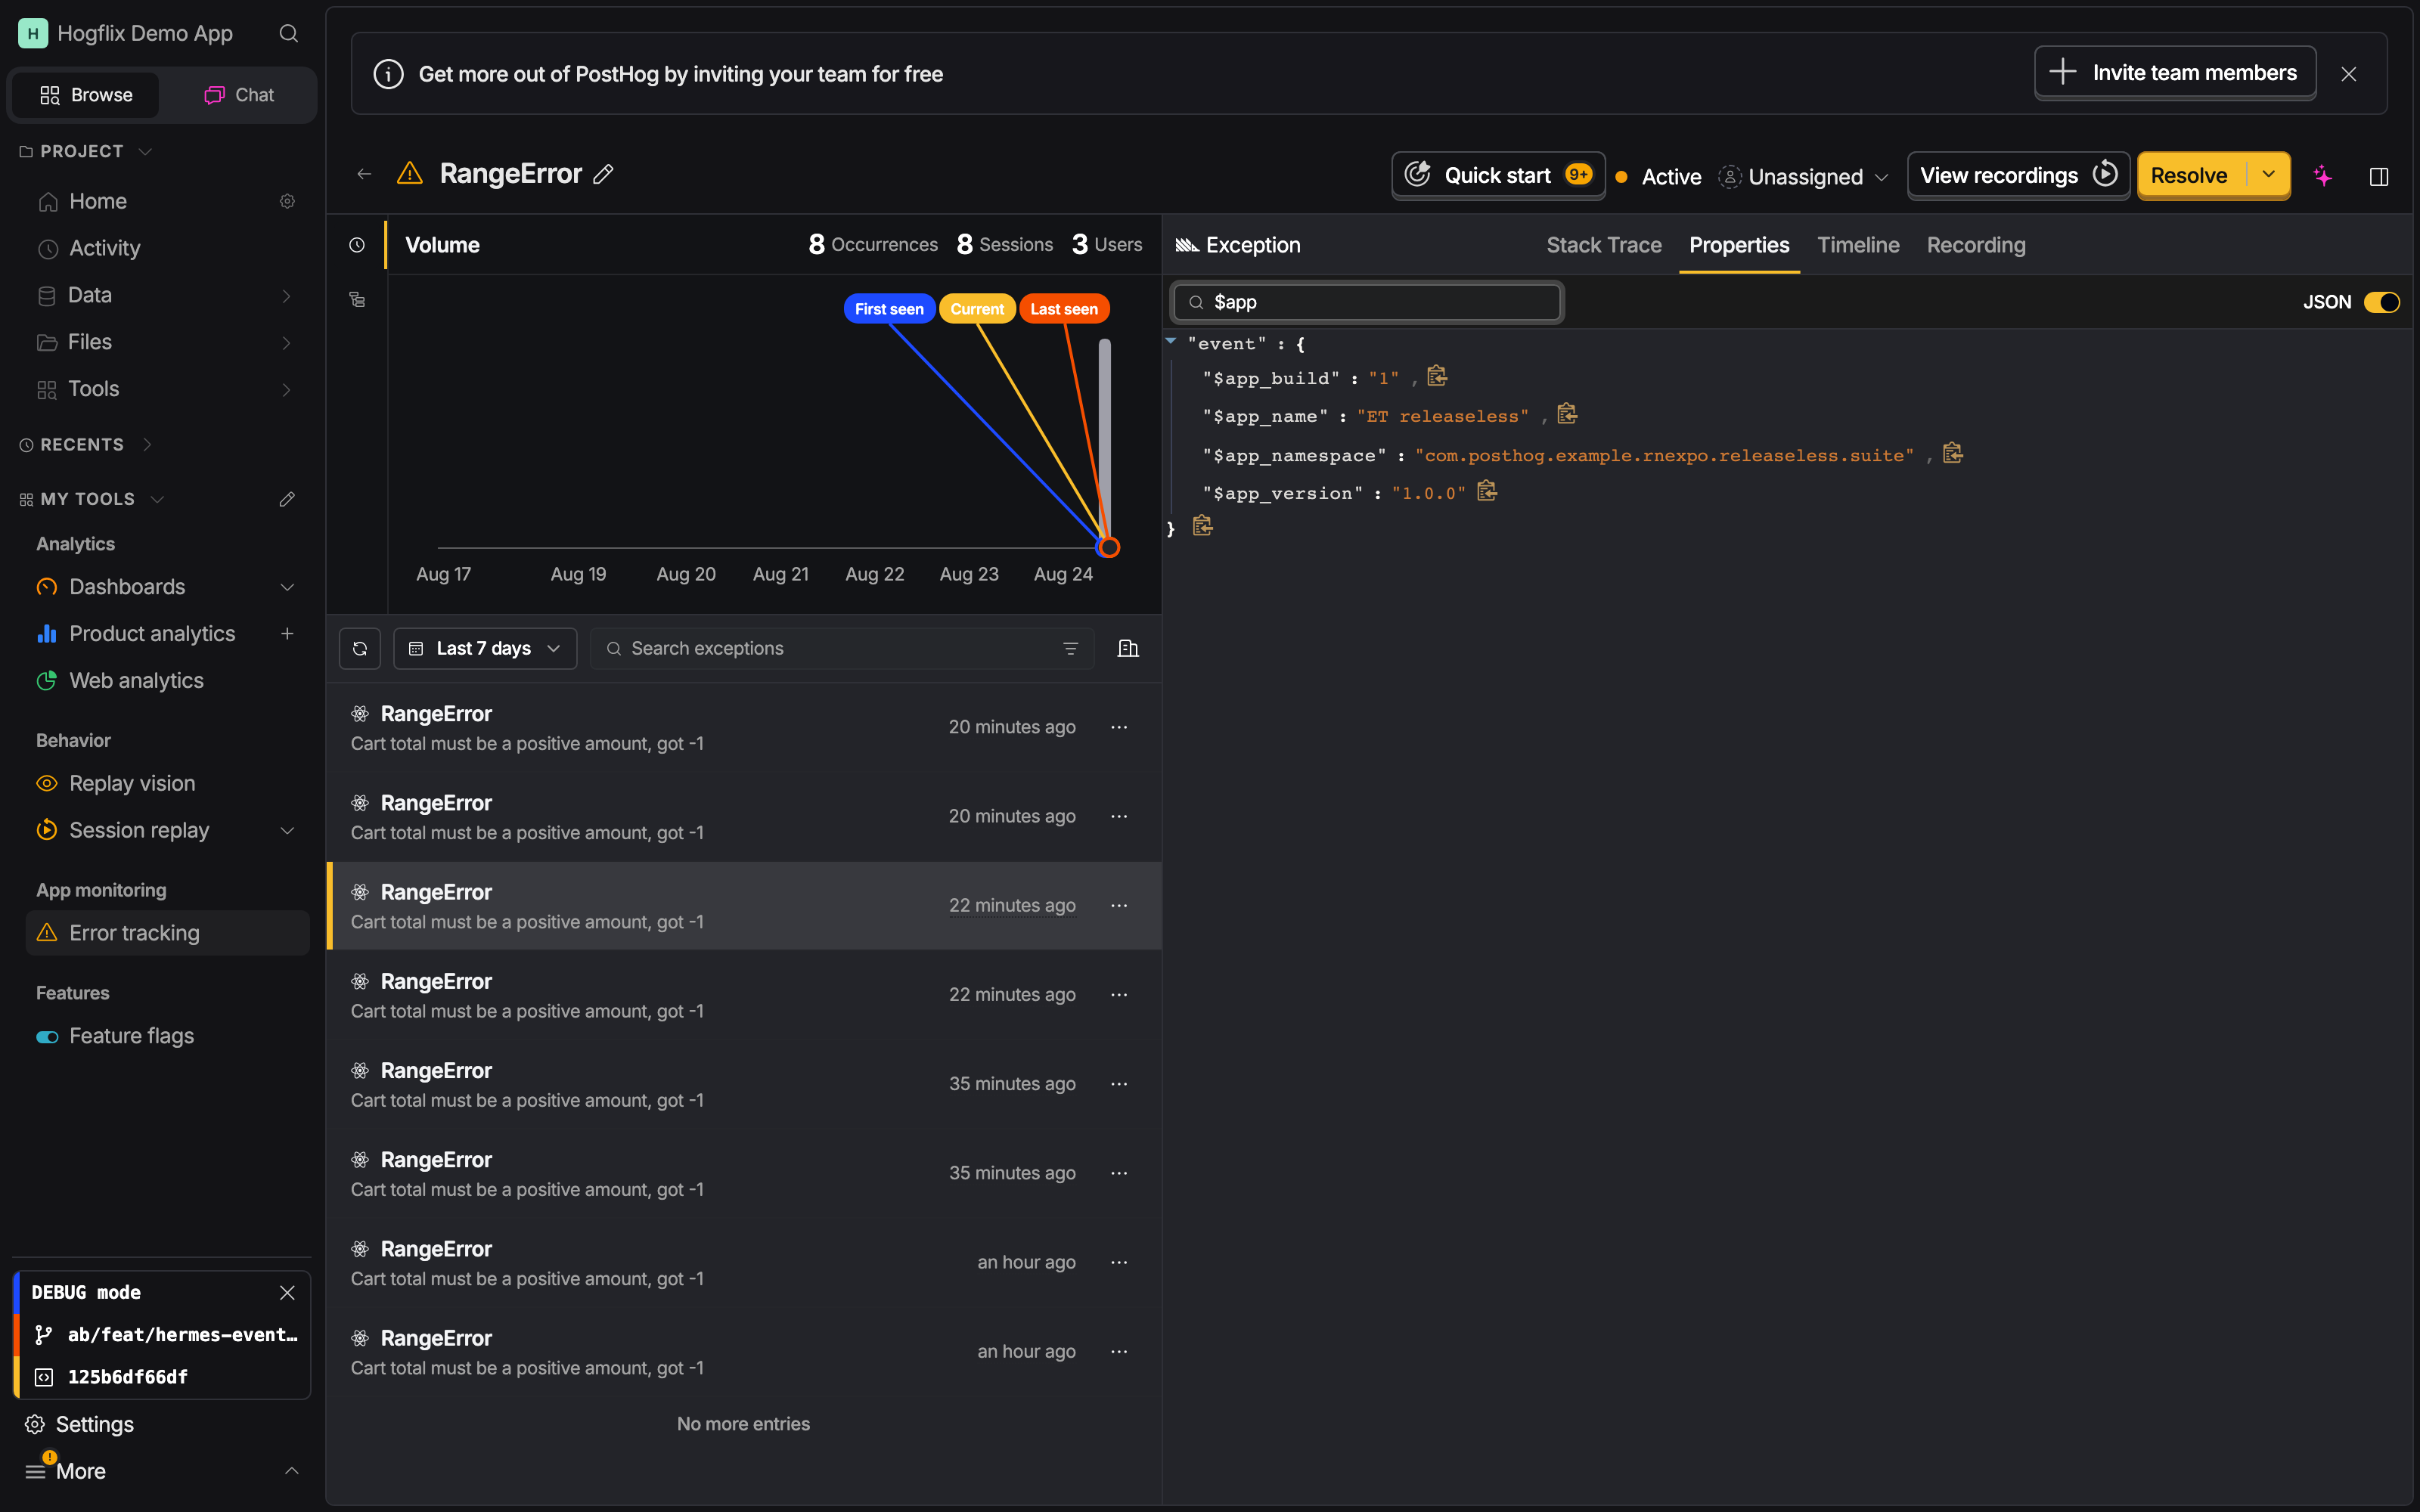
Task: Refresh the exceptions list
Action: [x=360, y=648]
